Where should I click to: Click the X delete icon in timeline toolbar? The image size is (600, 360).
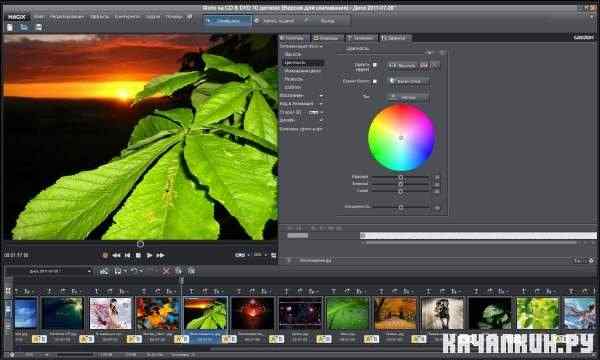[x=166, y=271]
